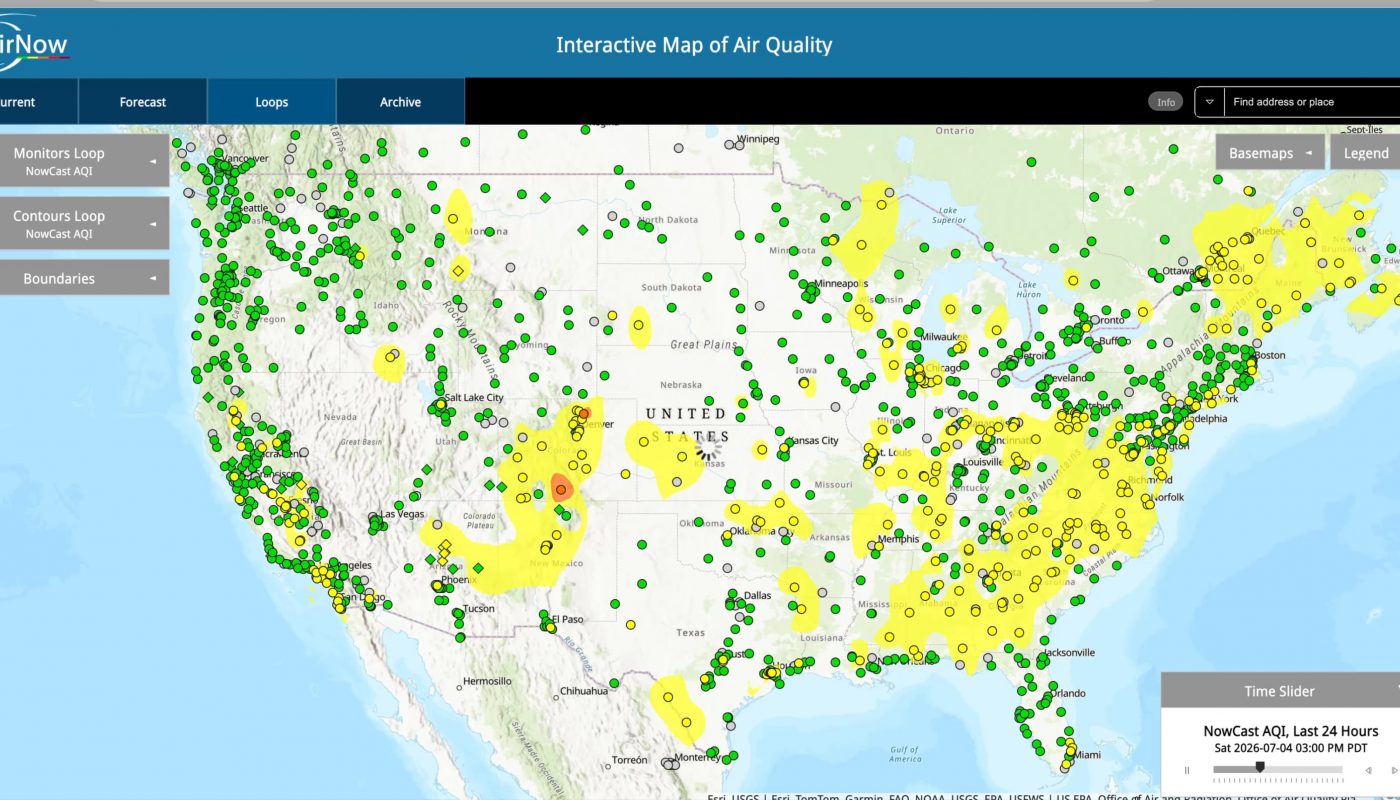
Task: Select the orange monitor in southern Colorado
Action: (562, 489)
